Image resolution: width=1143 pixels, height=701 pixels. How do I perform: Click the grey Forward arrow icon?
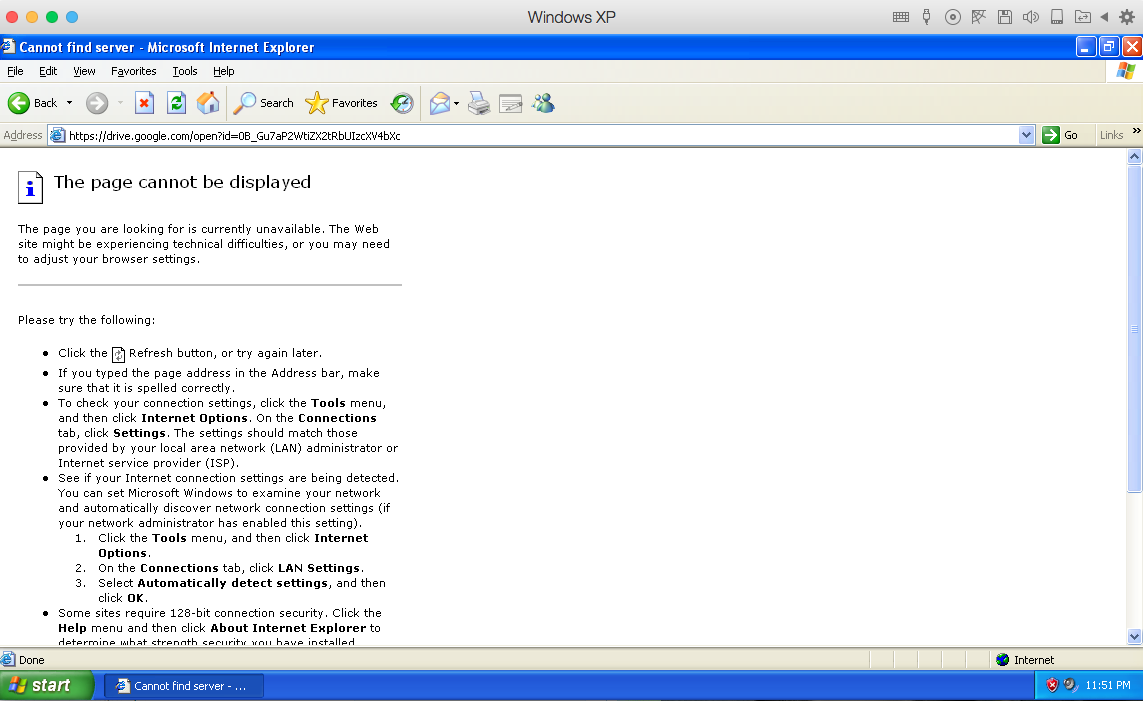pyautogui.click(x=96, y=103)
